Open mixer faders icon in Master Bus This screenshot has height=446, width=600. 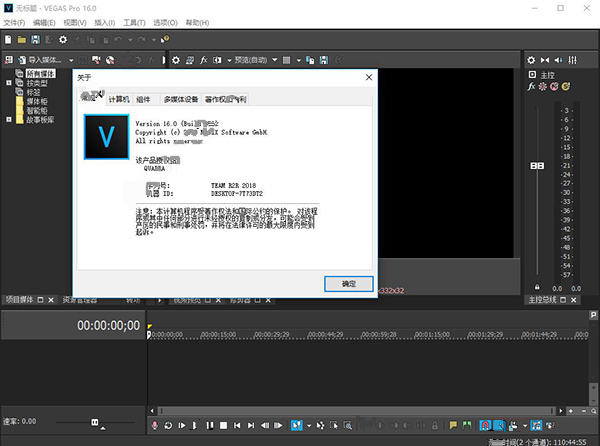(x=572, y=60)
